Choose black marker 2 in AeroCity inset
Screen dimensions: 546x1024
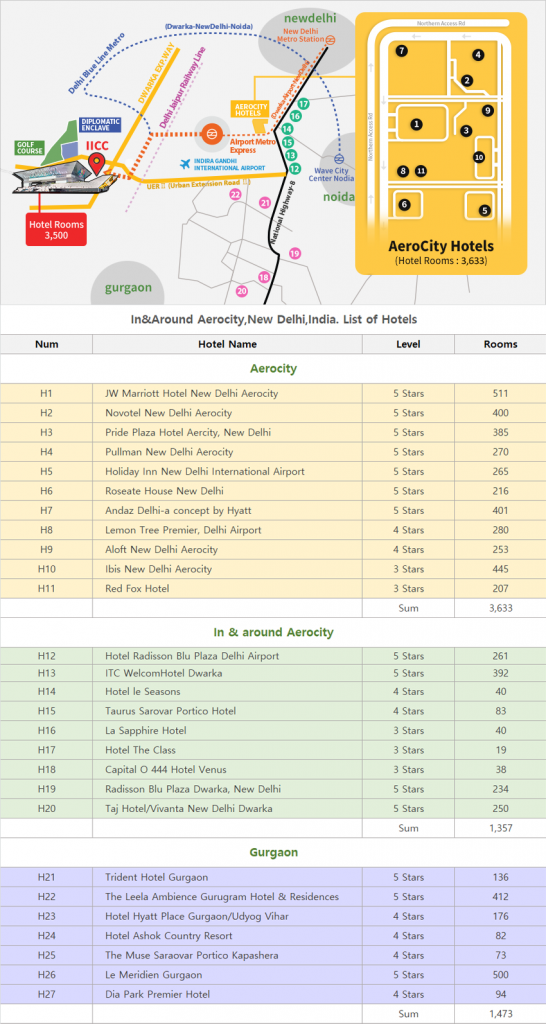point(466,80)
